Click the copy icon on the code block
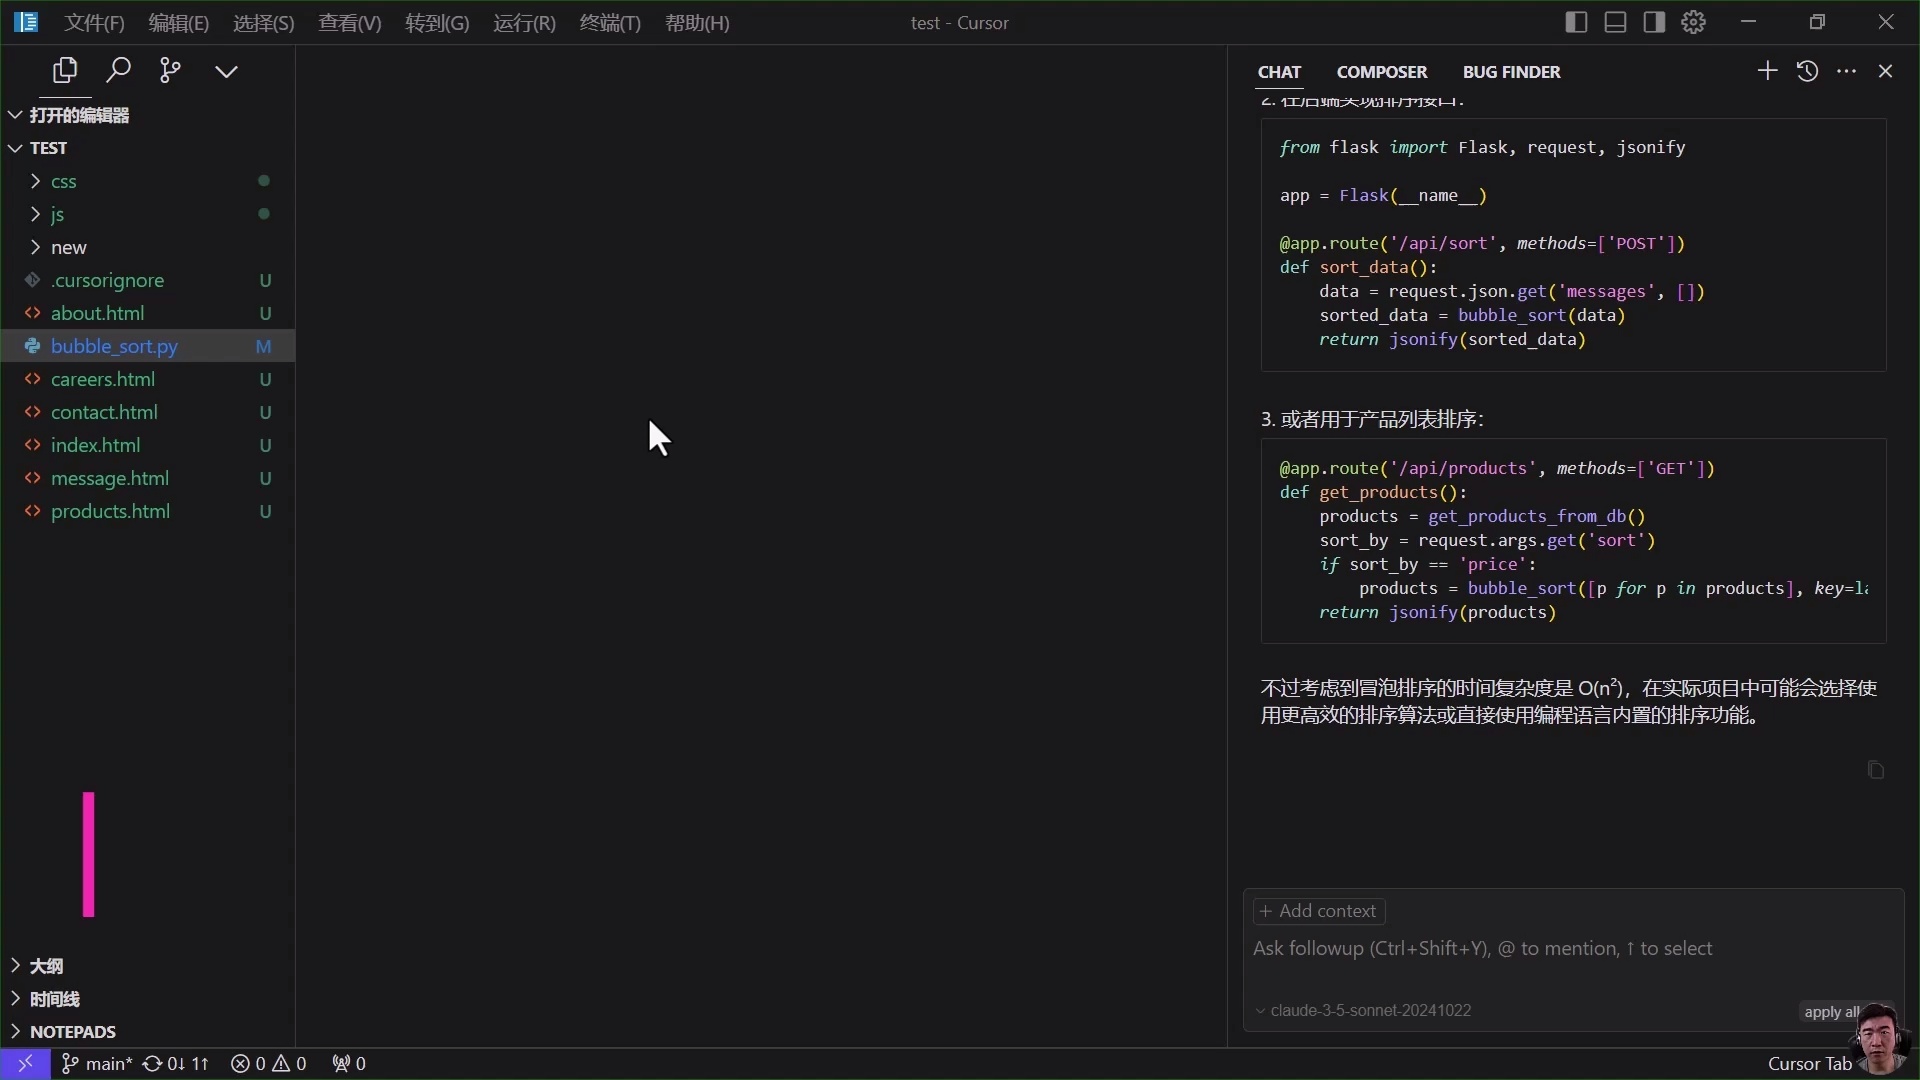1920x1080 pixels. pyautogui.click(x=1875, y=770)
